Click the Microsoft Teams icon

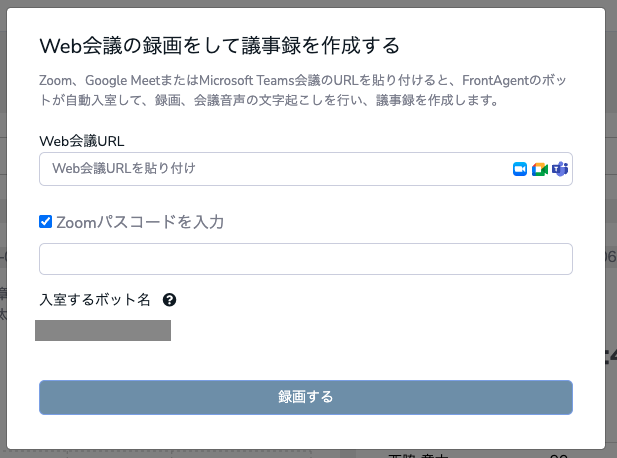pyautogui.click(x=560, y=169)
